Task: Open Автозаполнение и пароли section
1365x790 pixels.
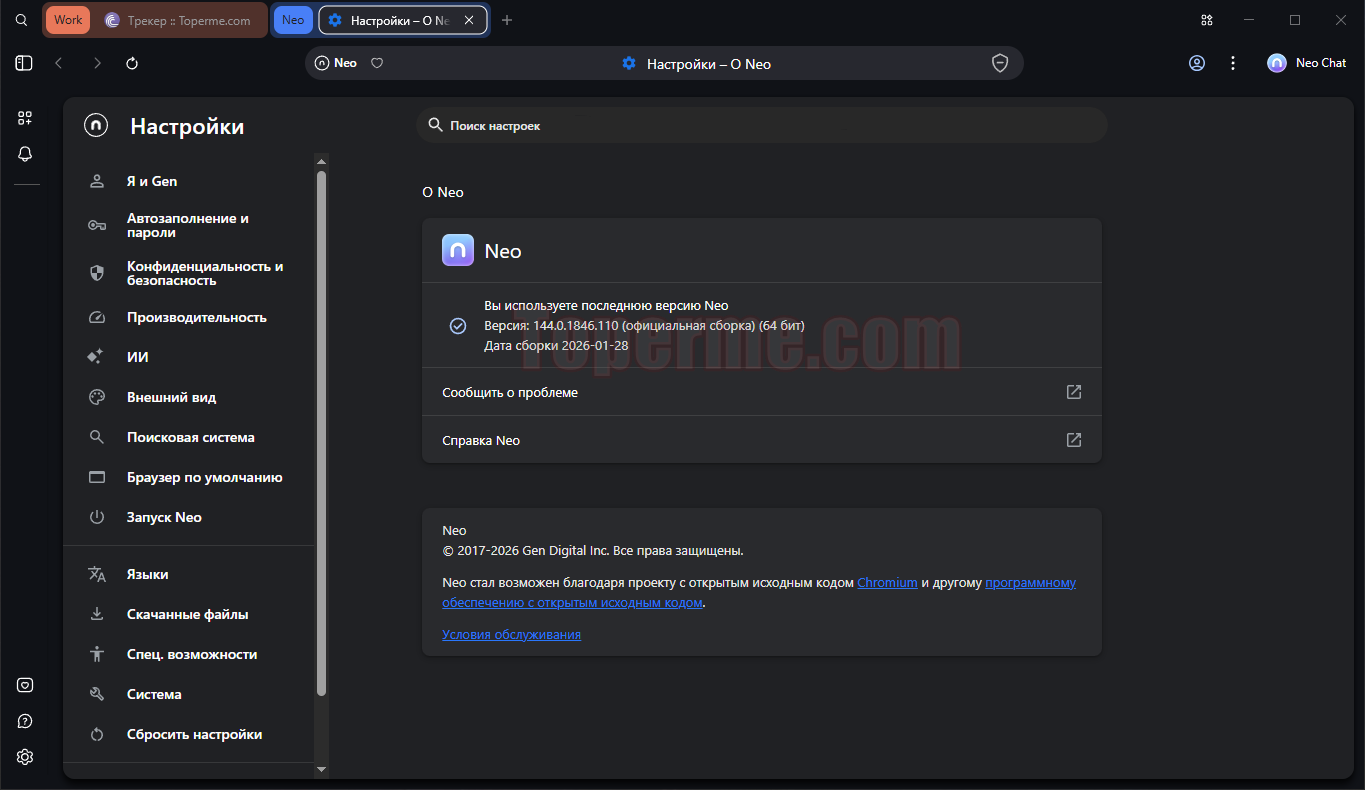Action: [x=191, y=225]
